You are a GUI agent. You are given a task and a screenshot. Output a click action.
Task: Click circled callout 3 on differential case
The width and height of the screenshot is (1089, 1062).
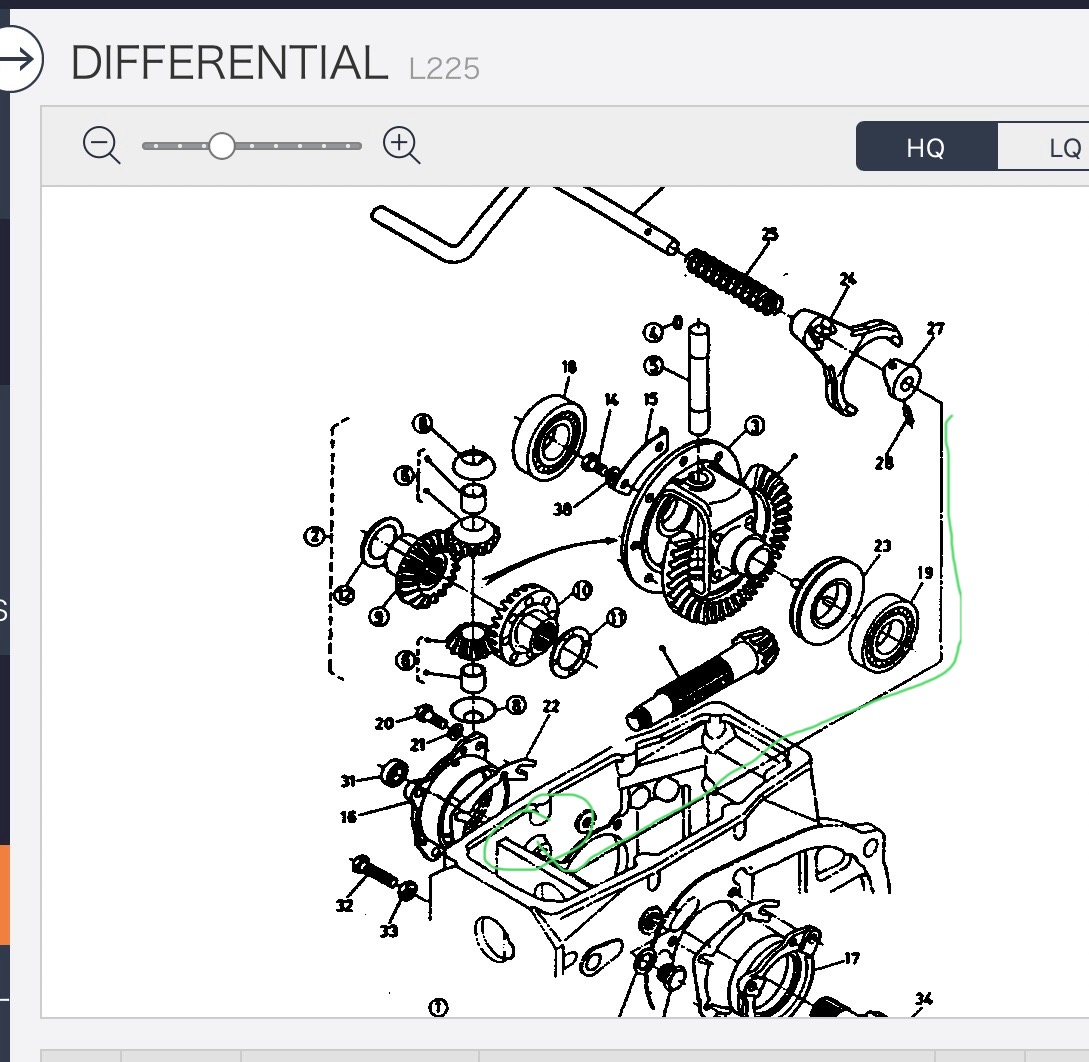(x=754, y=426)
